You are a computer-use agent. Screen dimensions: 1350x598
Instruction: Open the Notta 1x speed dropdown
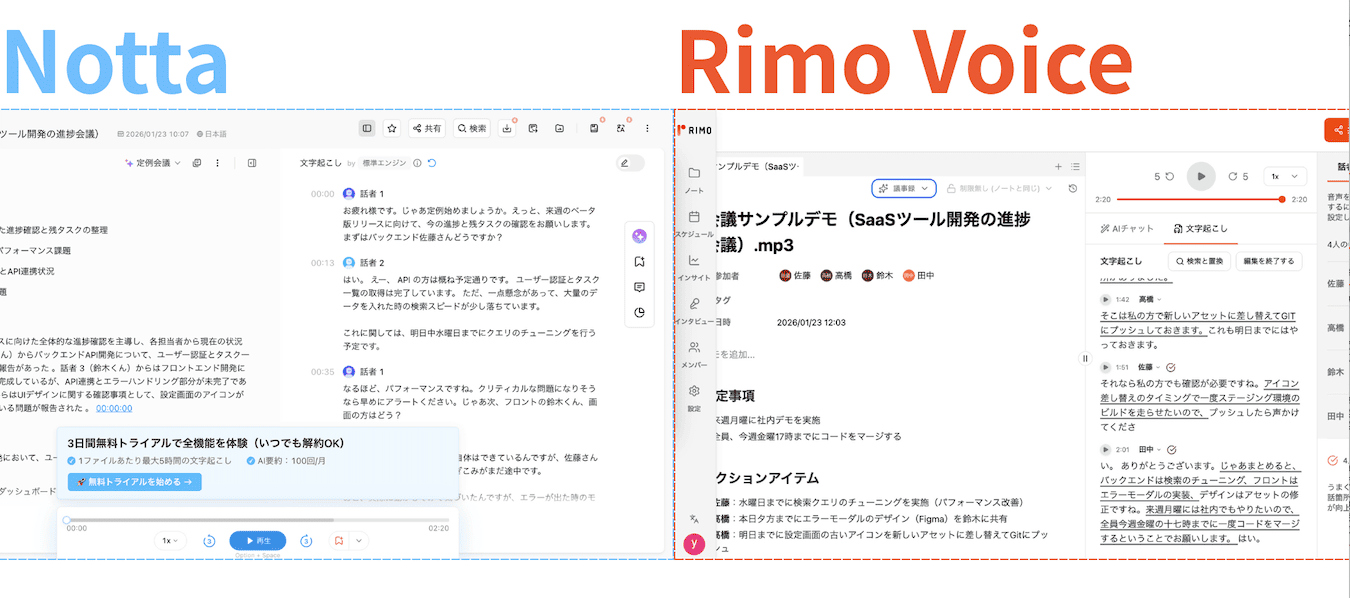point(170,541)
